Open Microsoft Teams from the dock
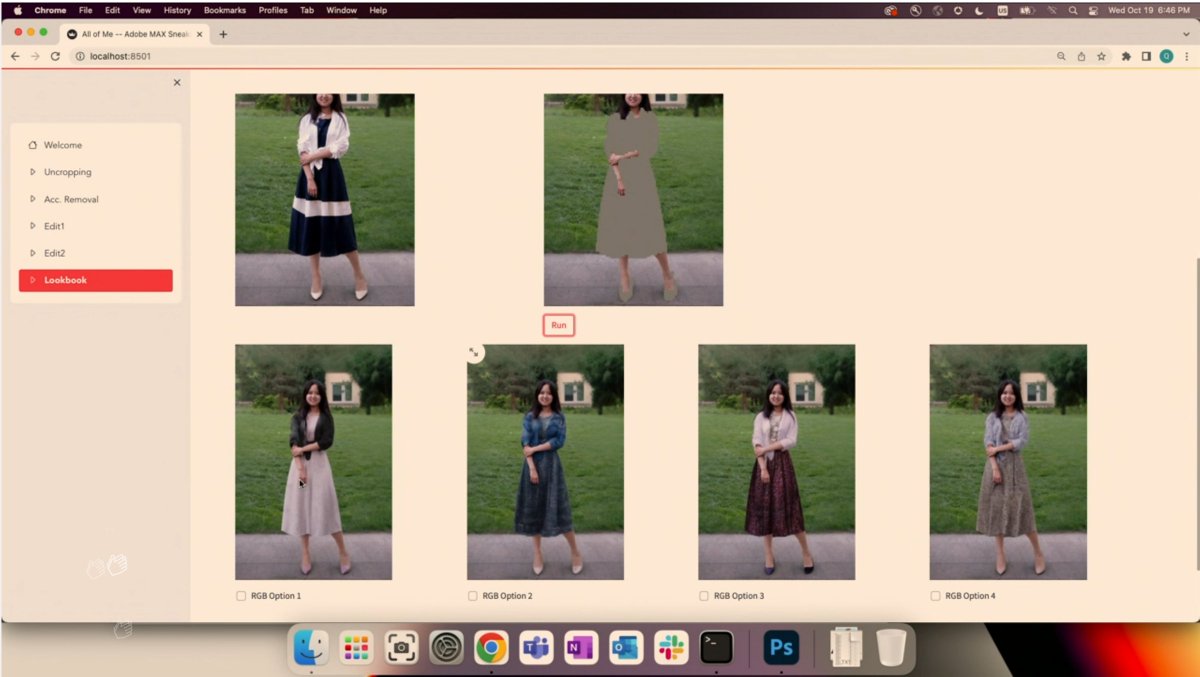The image size is (1200, 677). [x=536, y=648]
